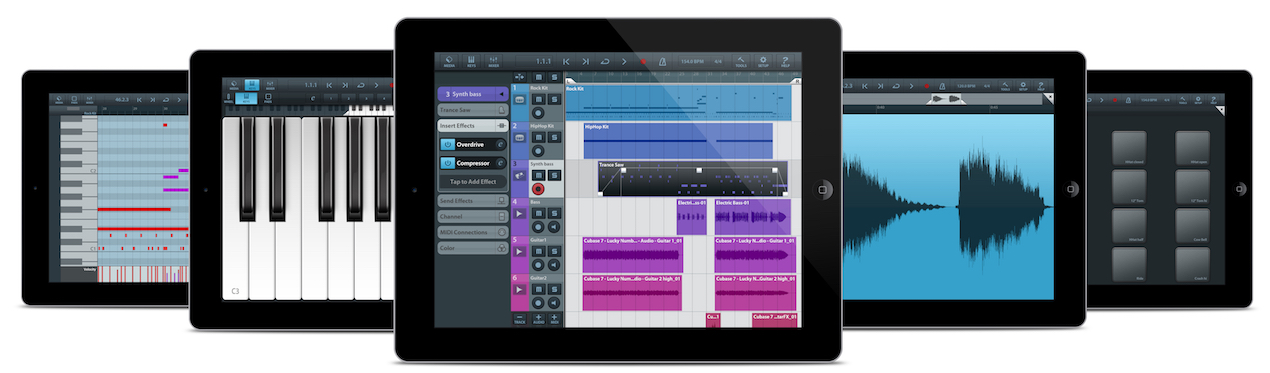Click Bass track audio type icon
Image resolution: width=1270 pixels, height=373 pixels.
pos(519,214)
